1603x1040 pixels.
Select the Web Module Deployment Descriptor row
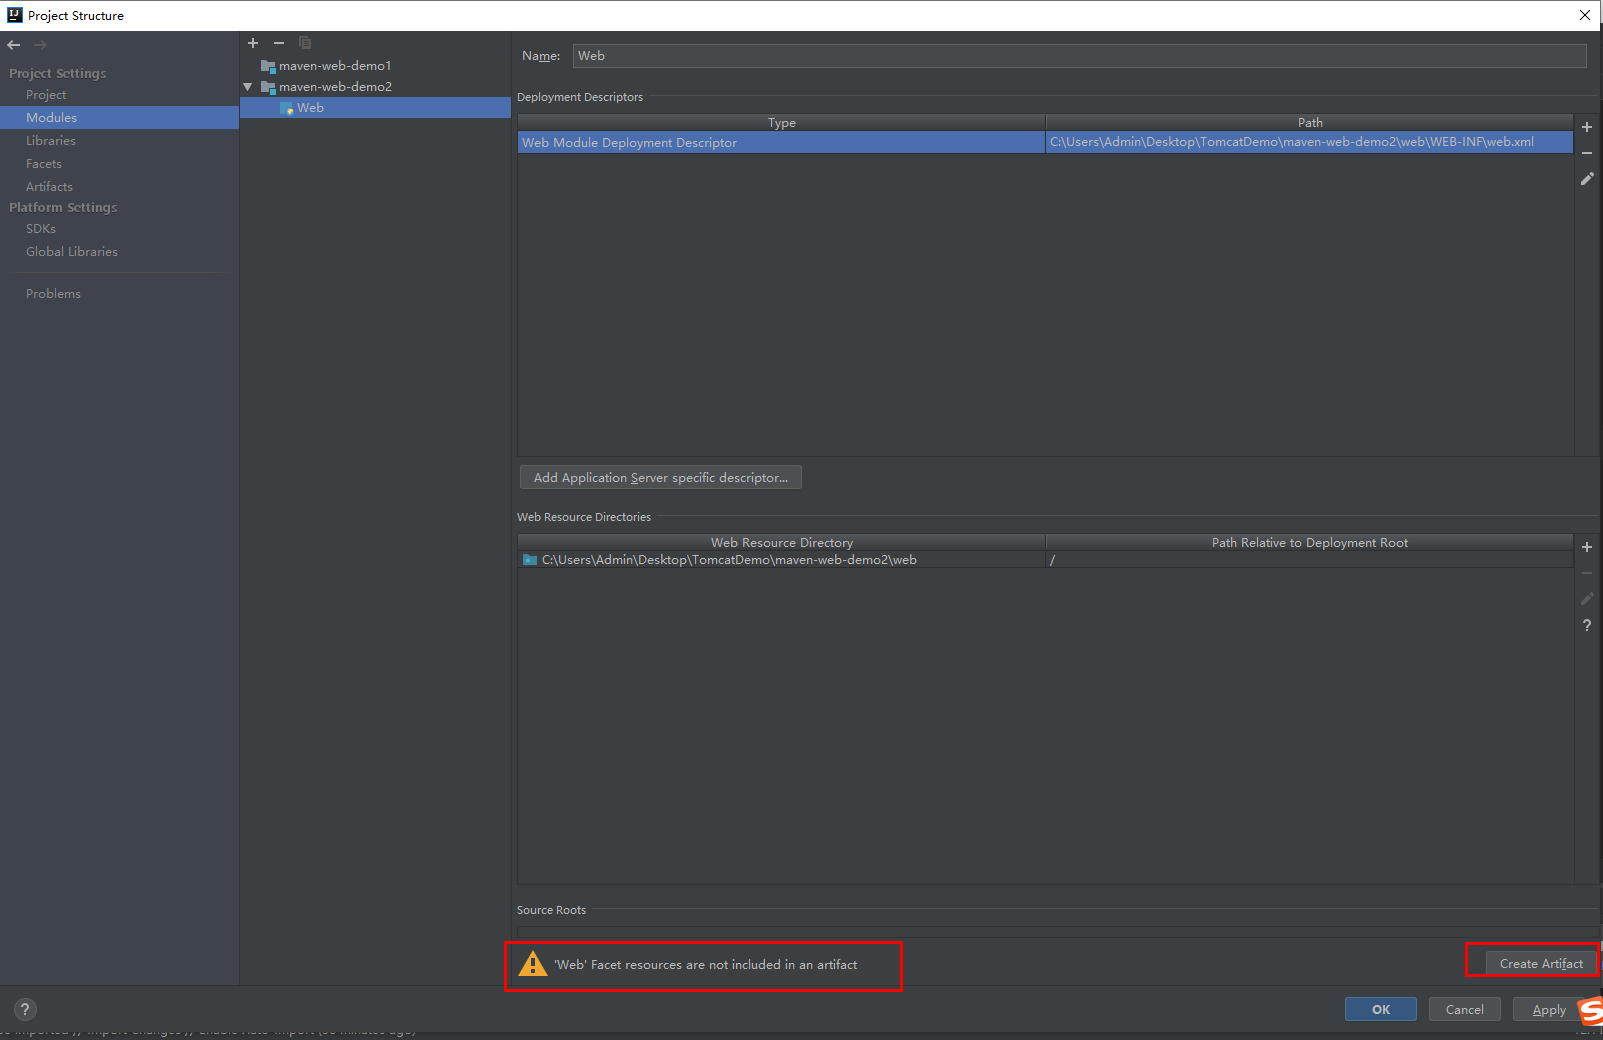click(x=780, y=142)
